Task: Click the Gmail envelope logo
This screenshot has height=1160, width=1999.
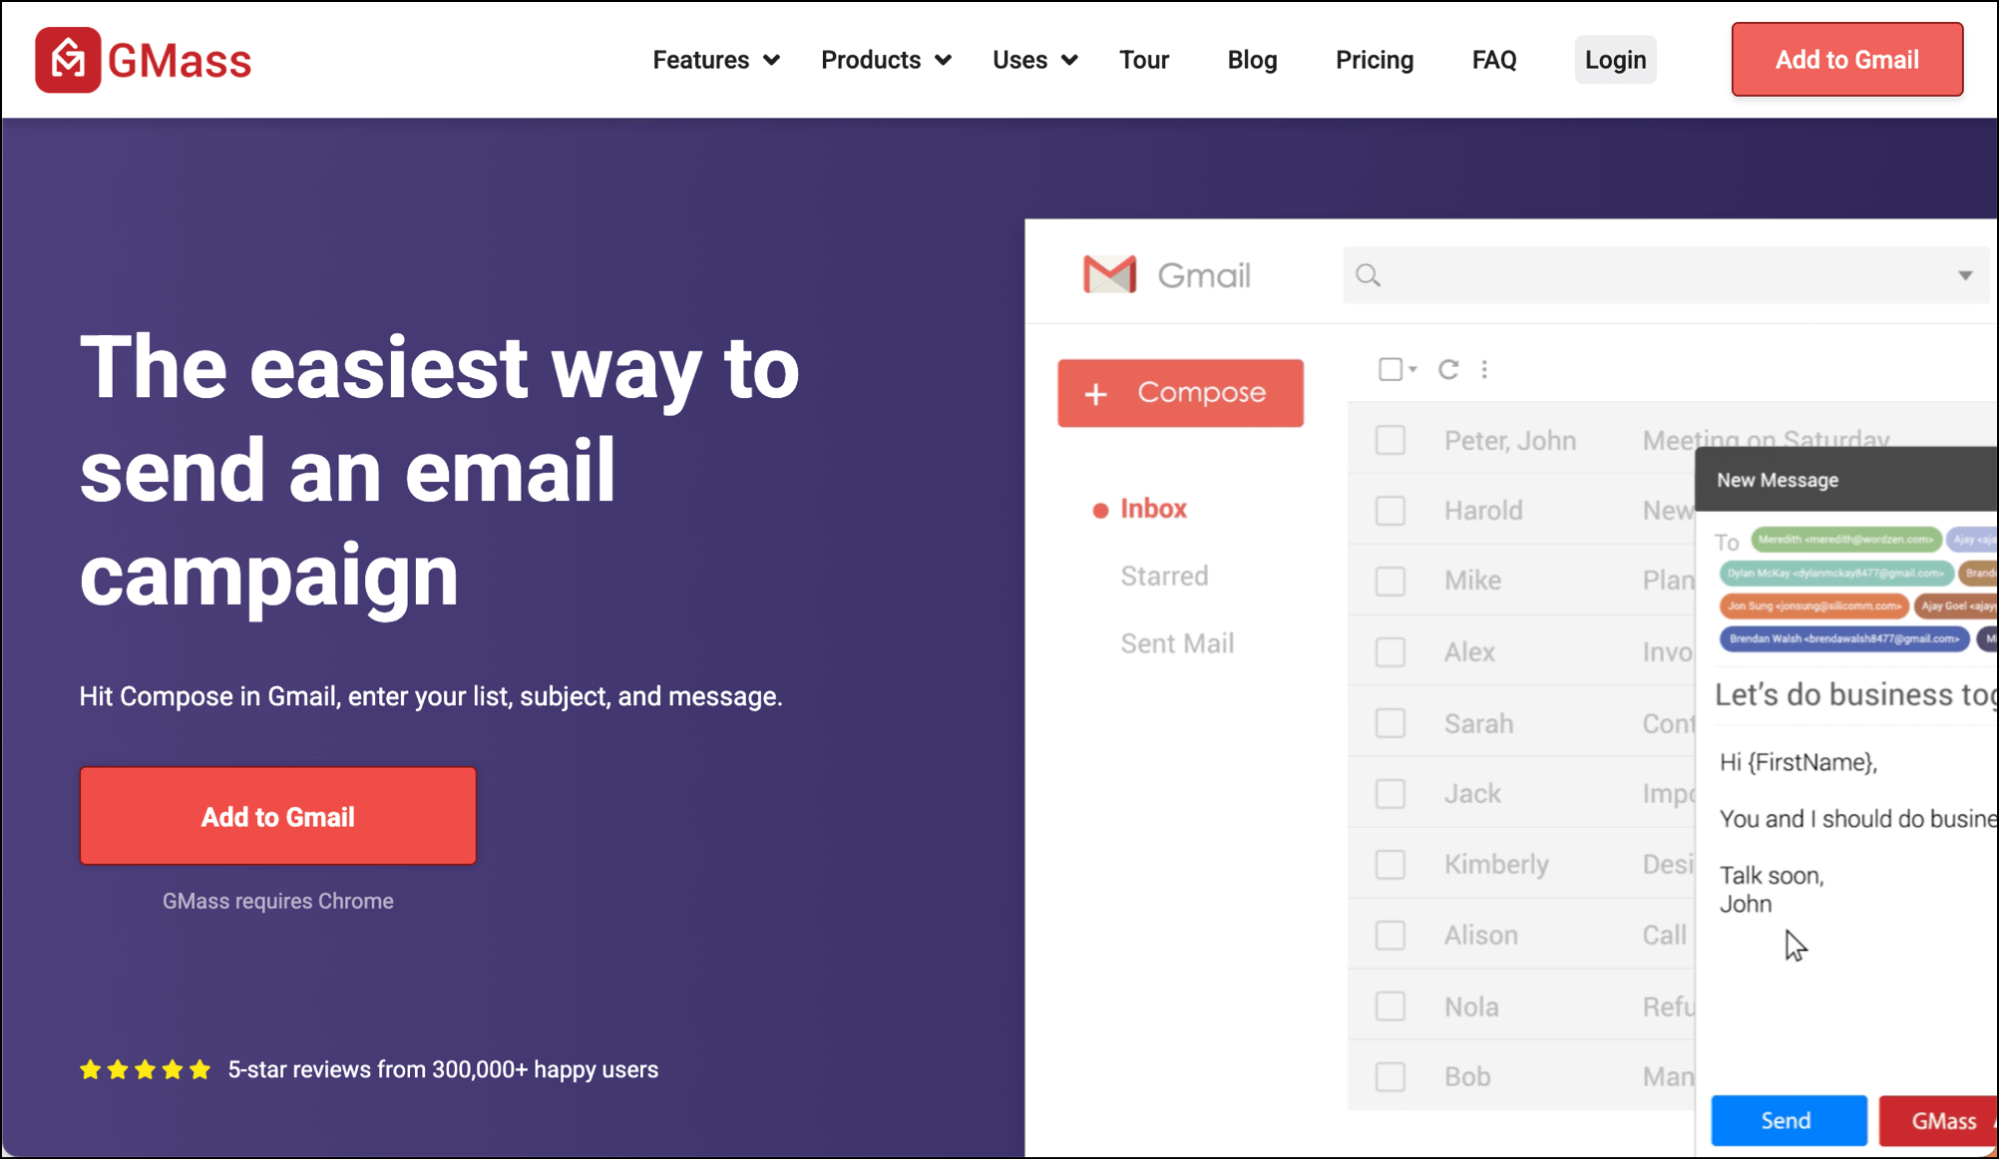Action: click(1109, 275)
